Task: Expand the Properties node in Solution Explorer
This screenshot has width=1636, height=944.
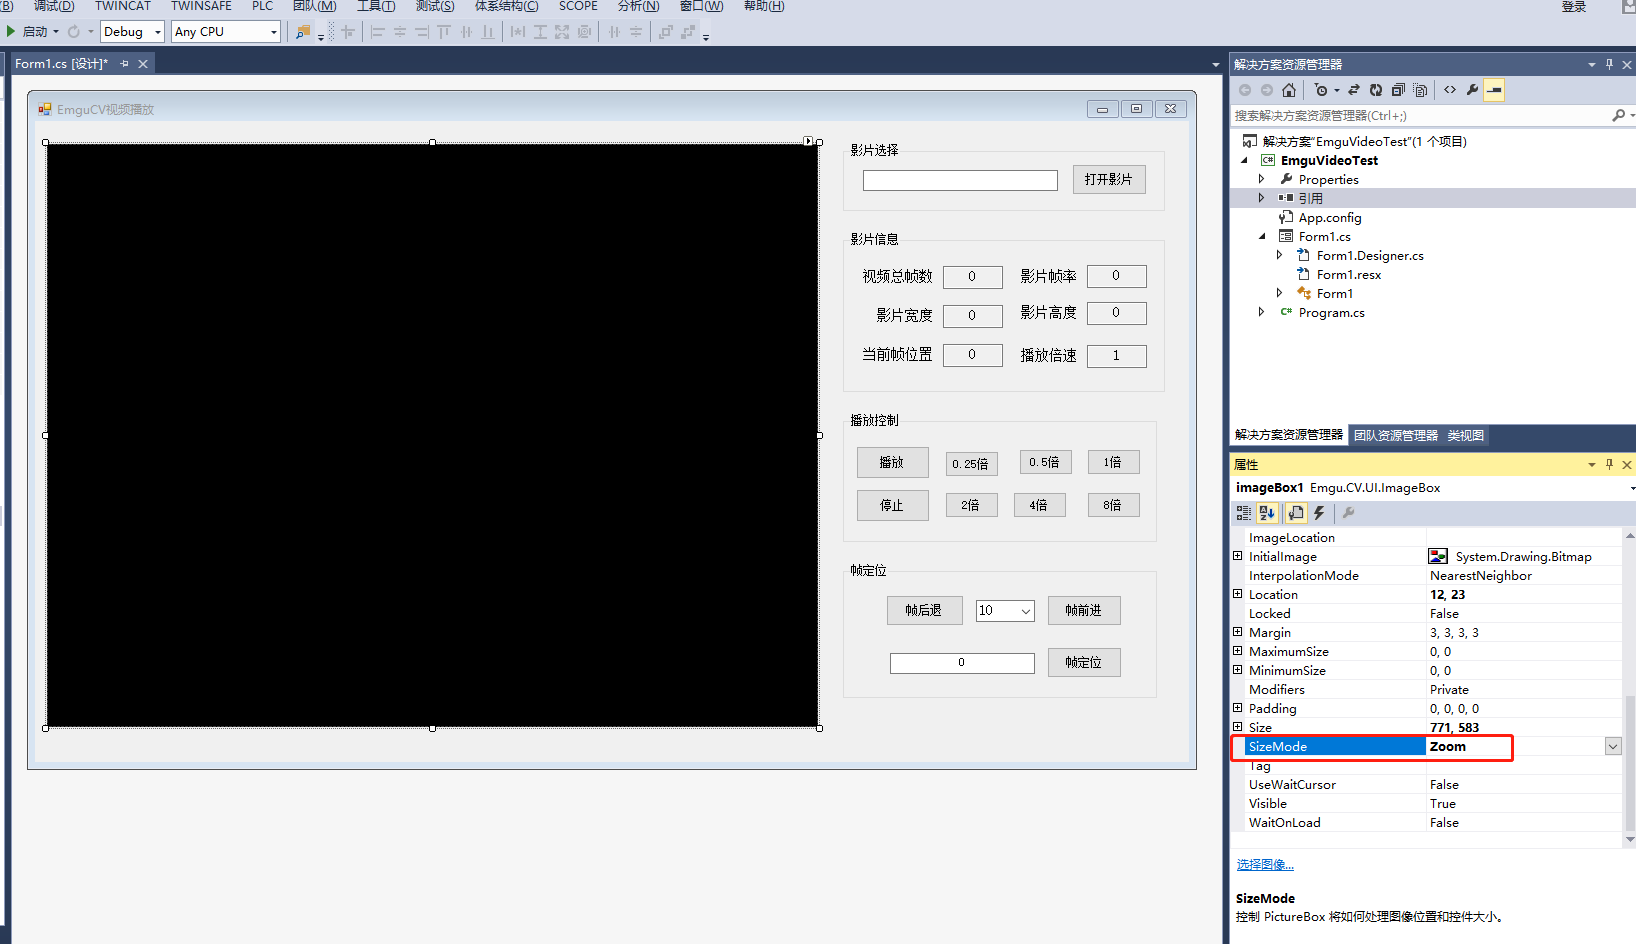Action: [1262, 179]
